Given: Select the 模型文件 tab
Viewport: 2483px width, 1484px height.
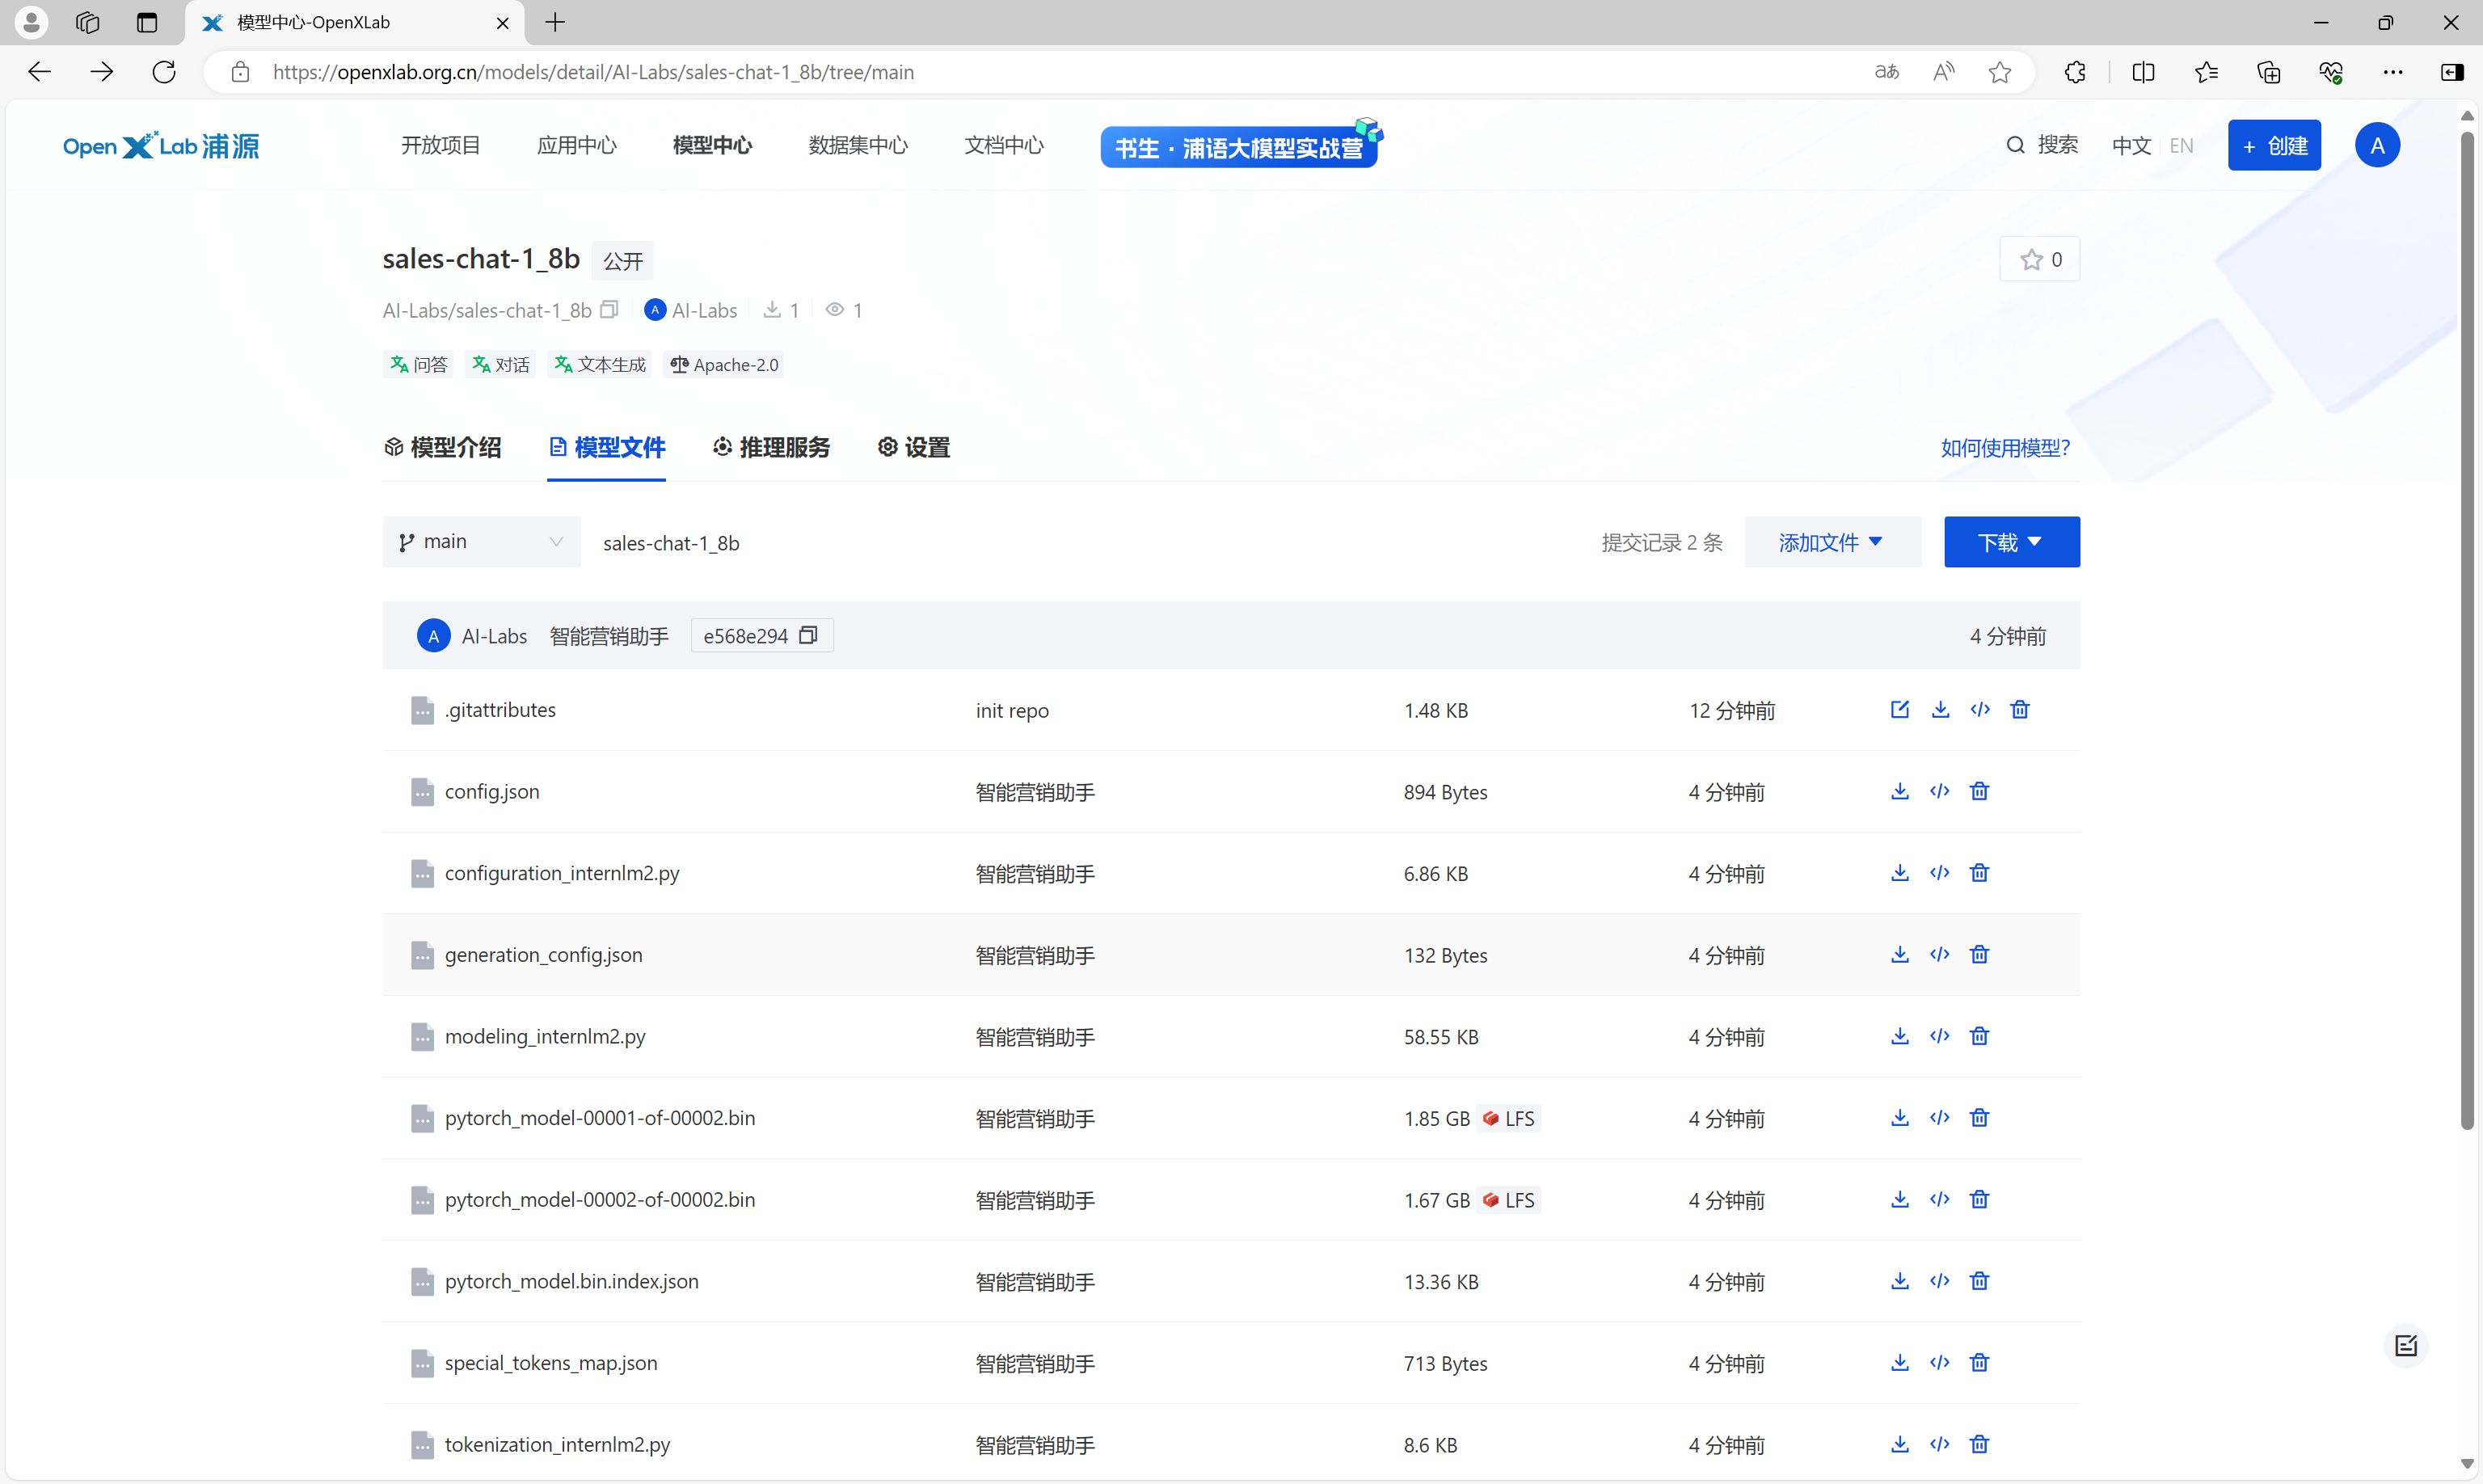Looking at the screenshot, I should pyautogui.click(x=607, y=447).
